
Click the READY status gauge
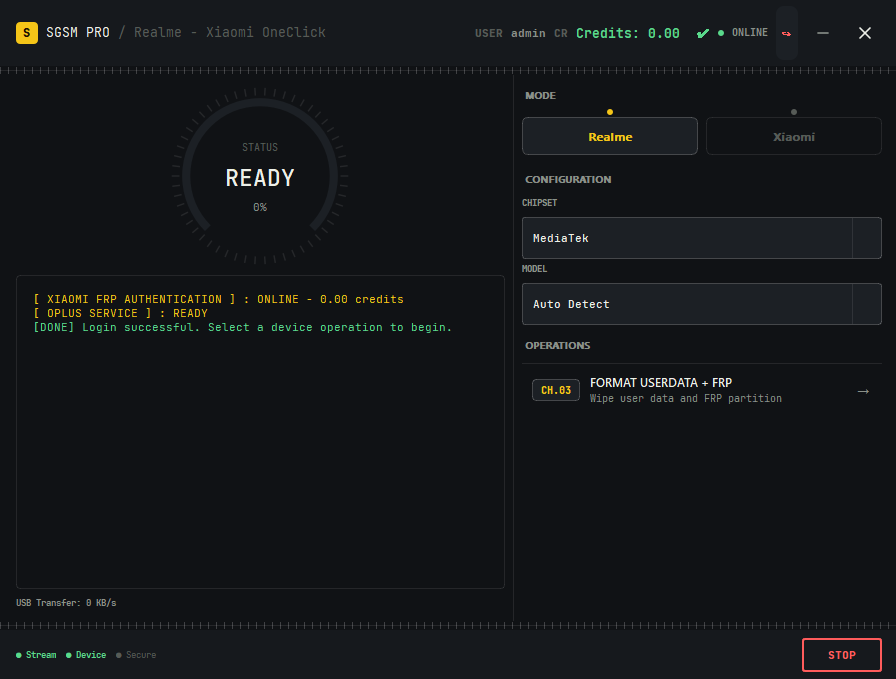tap(260, 176)
